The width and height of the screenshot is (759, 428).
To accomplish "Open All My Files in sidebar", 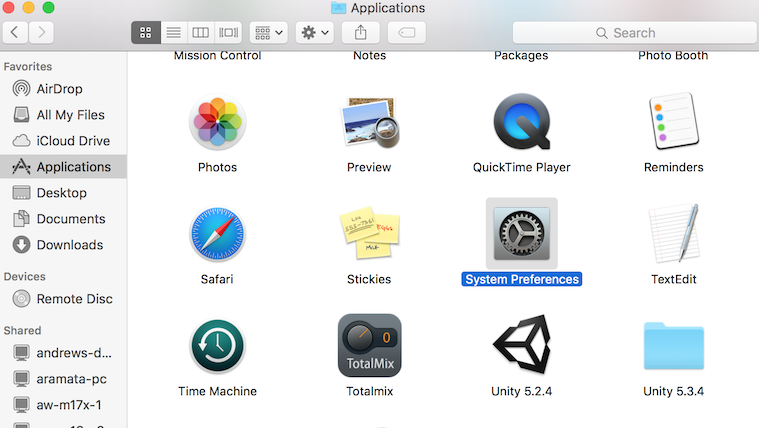I will point(63,115).
